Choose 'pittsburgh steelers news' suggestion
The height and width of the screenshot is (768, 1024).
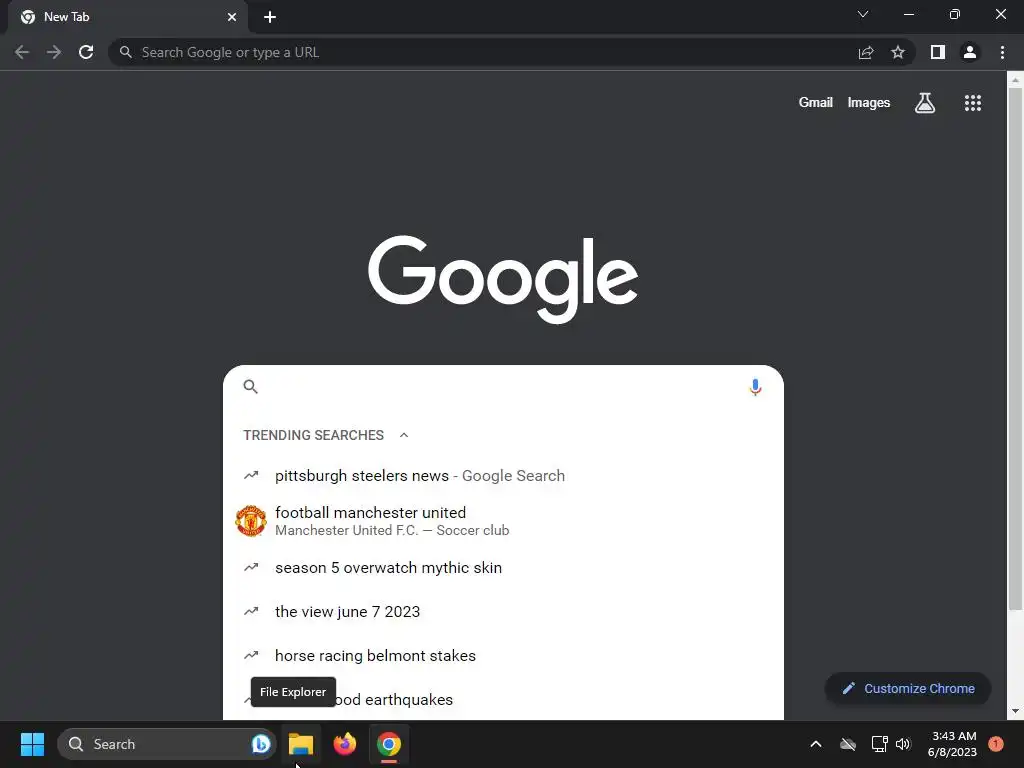(x=503, y=475)
